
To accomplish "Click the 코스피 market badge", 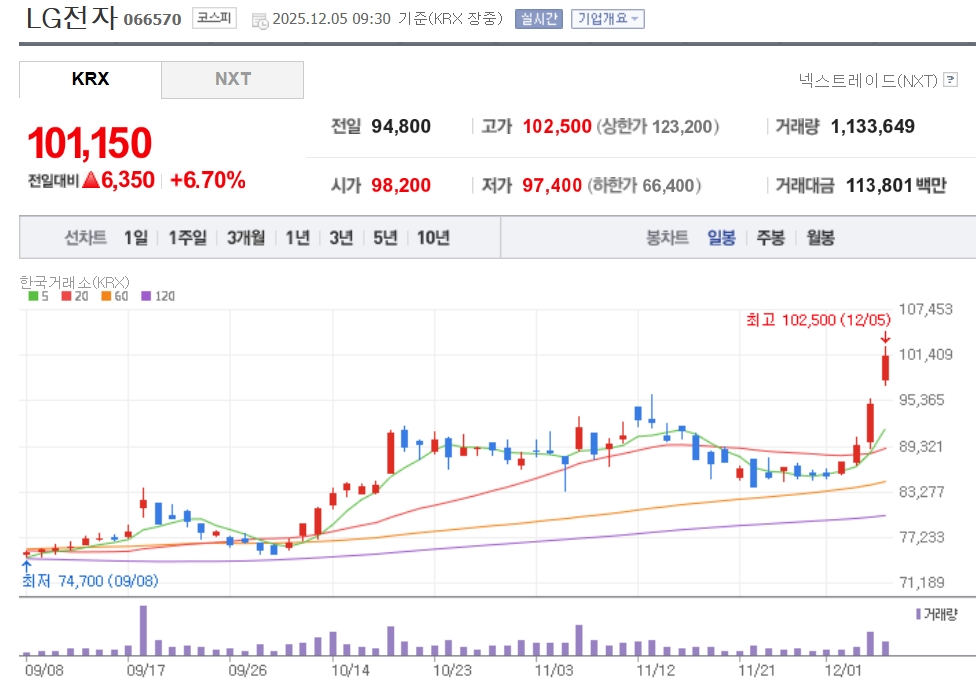I will (214, 18).
